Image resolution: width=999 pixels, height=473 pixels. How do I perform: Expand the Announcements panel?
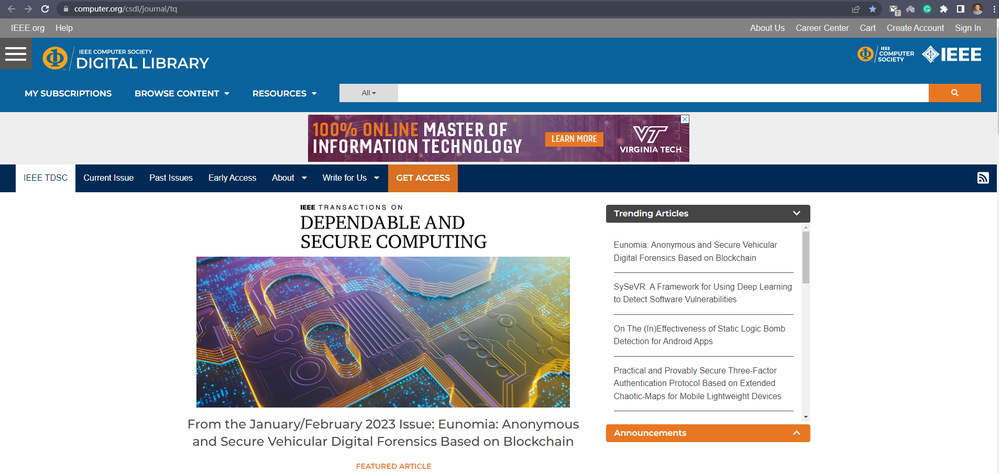pos(796,433)
